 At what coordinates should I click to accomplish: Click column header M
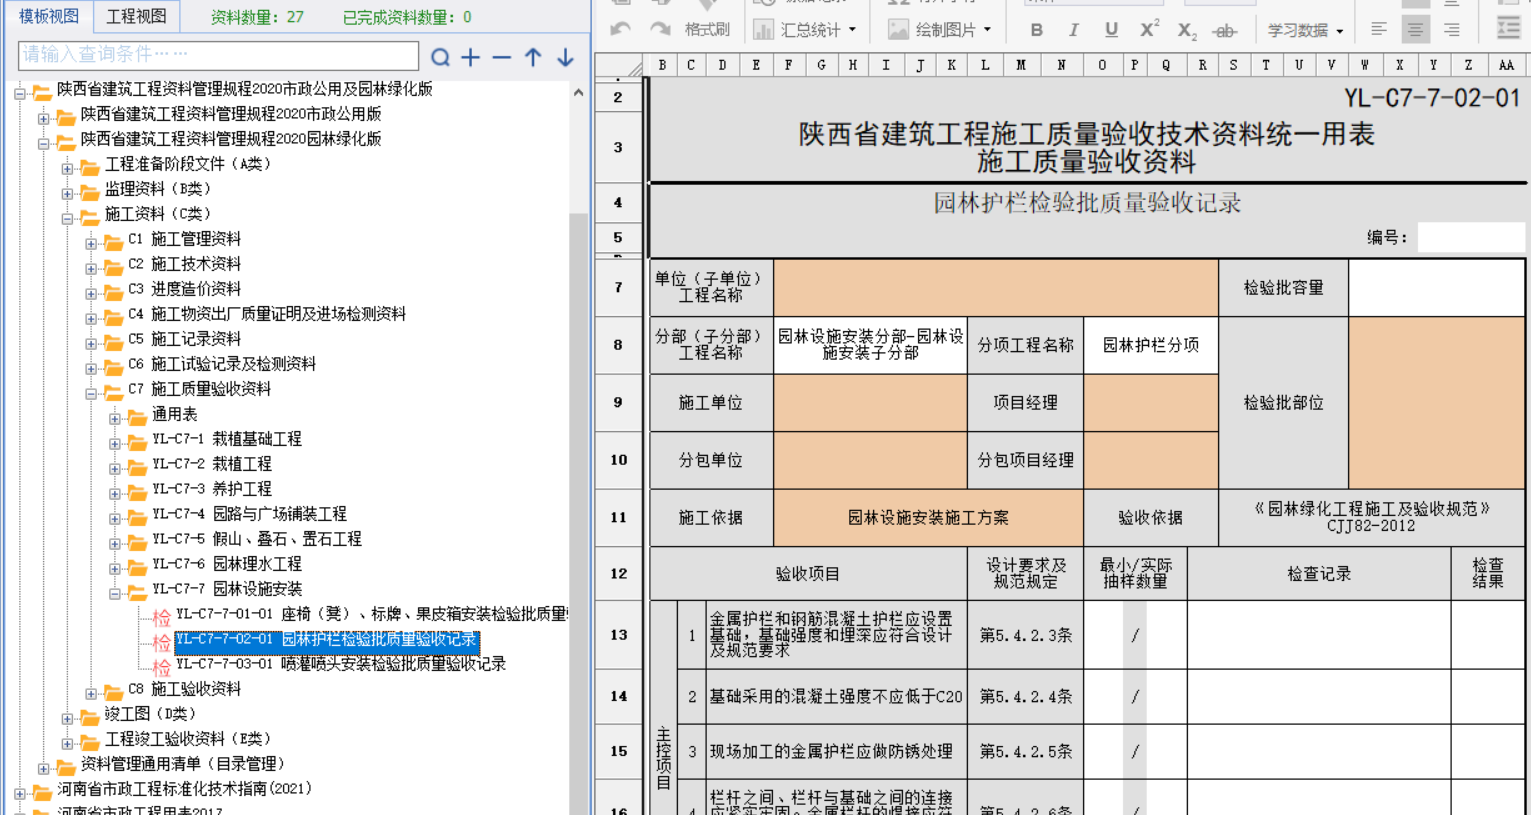tap(1021, 65)
